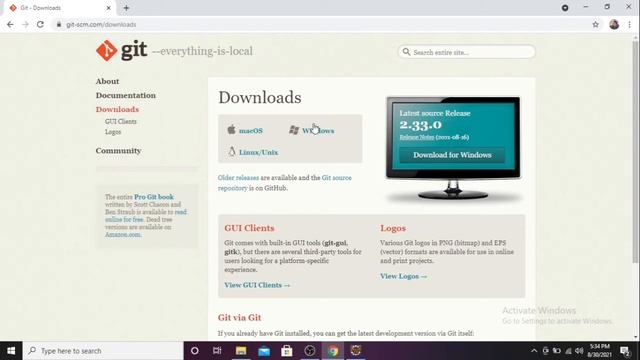Open the About section

pos(107,81)
